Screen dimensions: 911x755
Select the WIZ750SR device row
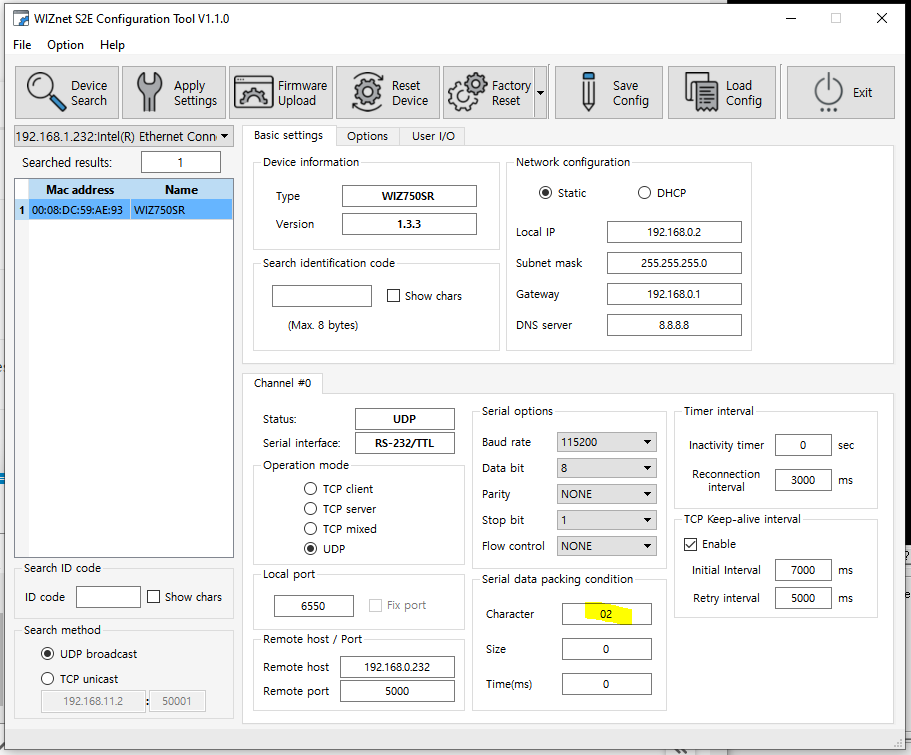[x=124, y=210]
